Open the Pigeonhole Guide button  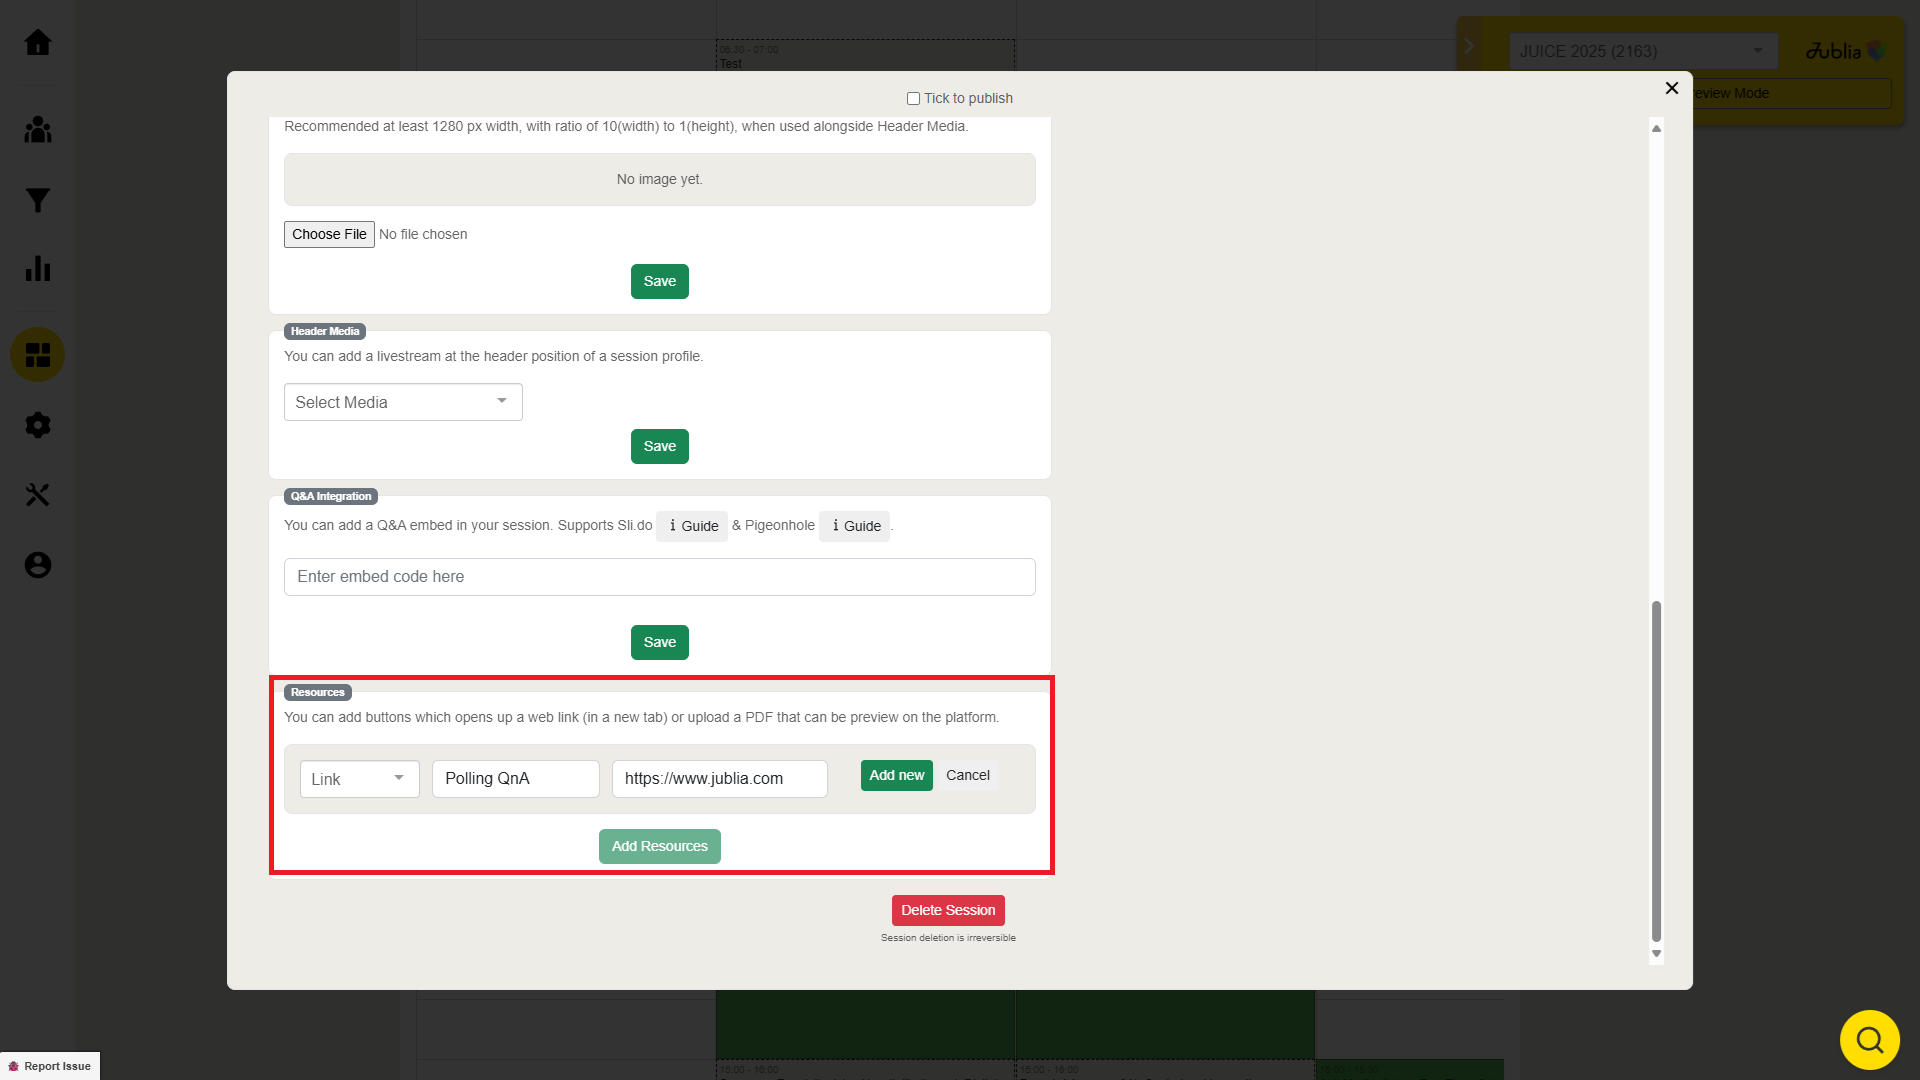(x=855, y=526)
